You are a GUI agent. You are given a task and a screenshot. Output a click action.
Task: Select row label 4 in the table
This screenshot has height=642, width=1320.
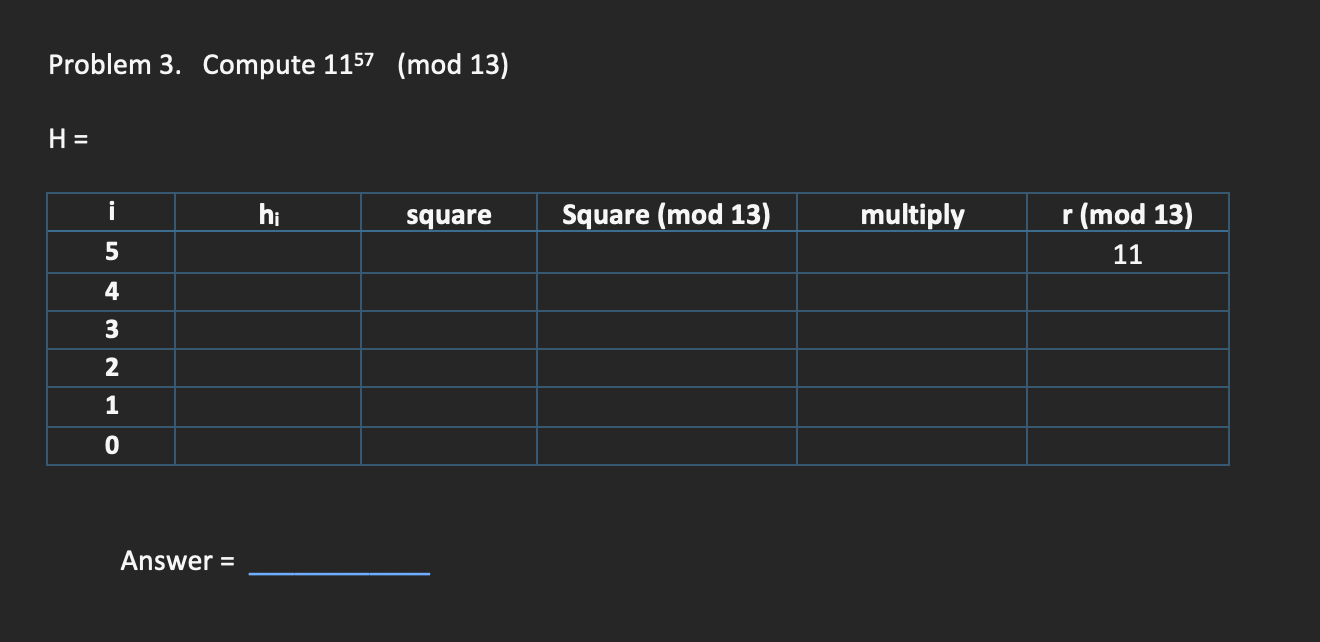(x=111, y=290)
